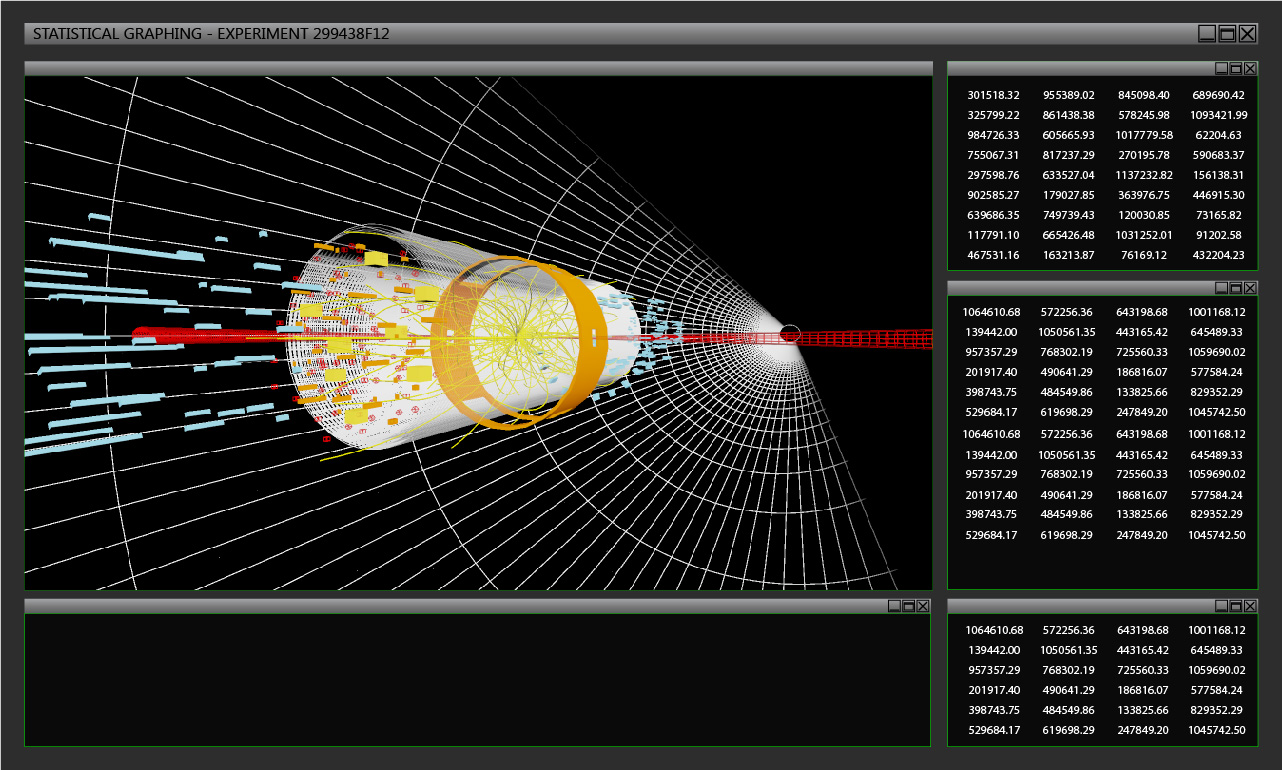Screen dimensions: 1282x770
Task: Minimize the twelve-row data panel
Action: (x=1221, y=288)
